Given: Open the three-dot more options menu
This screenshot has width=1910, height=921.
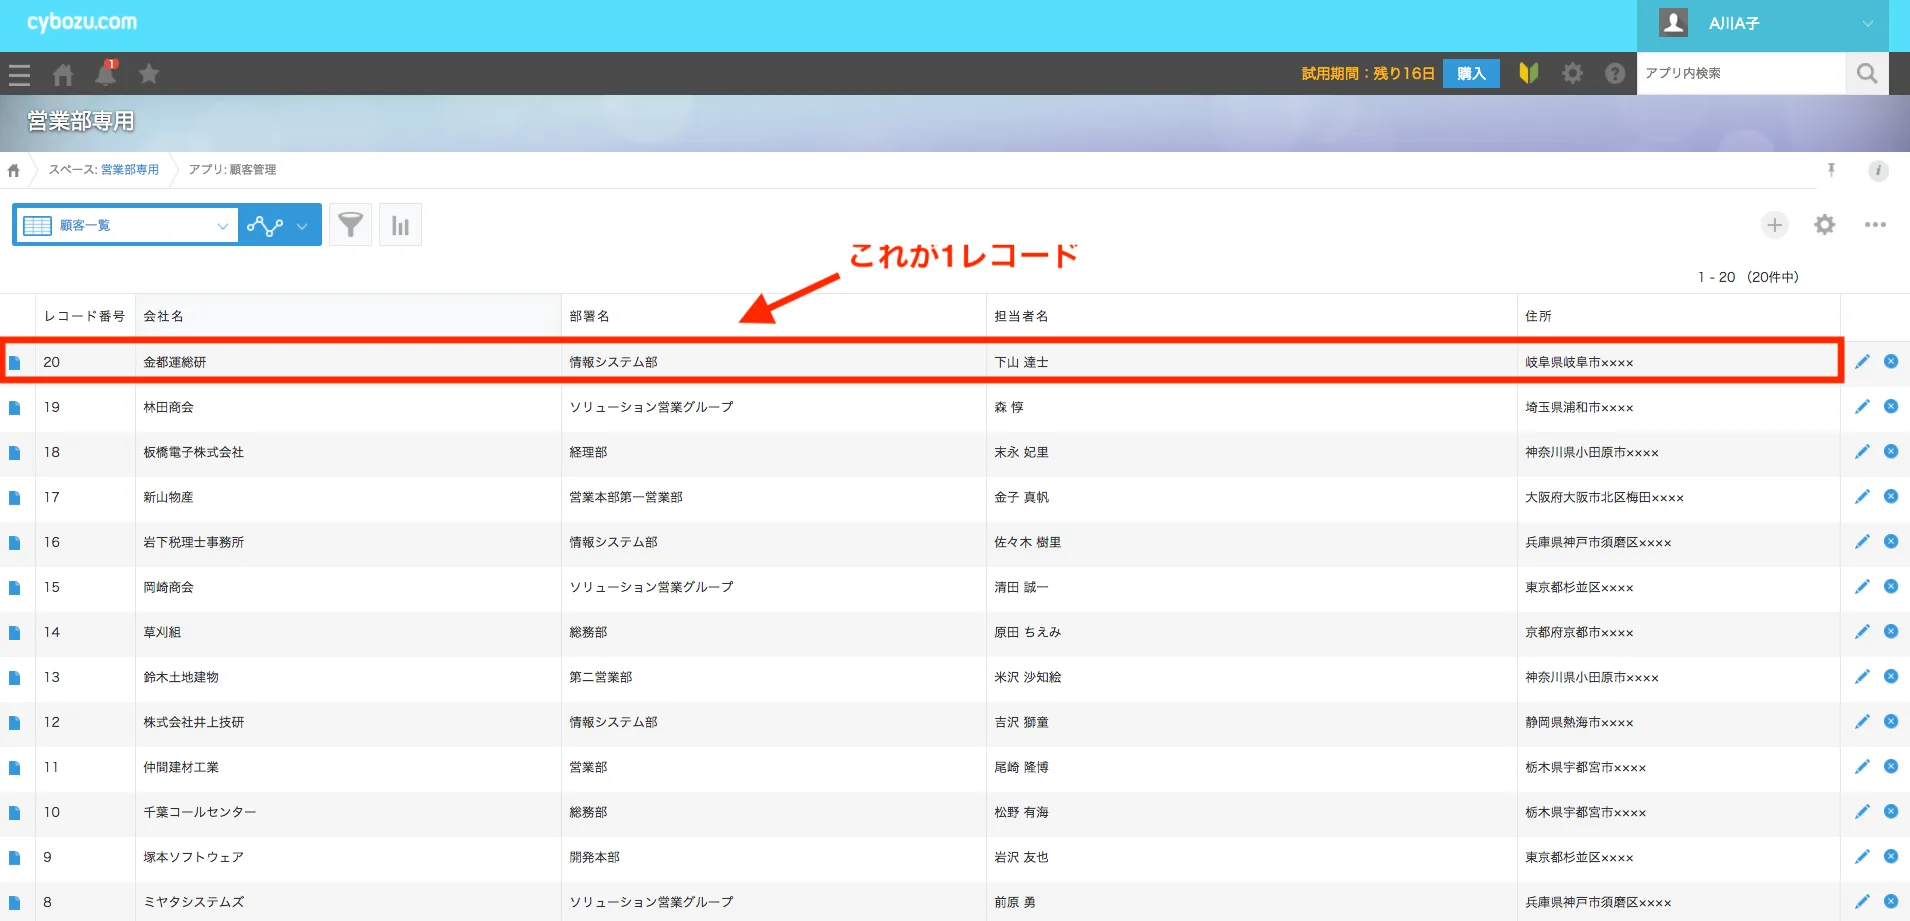Looking at the screenshot, I should click(1874, 225).
